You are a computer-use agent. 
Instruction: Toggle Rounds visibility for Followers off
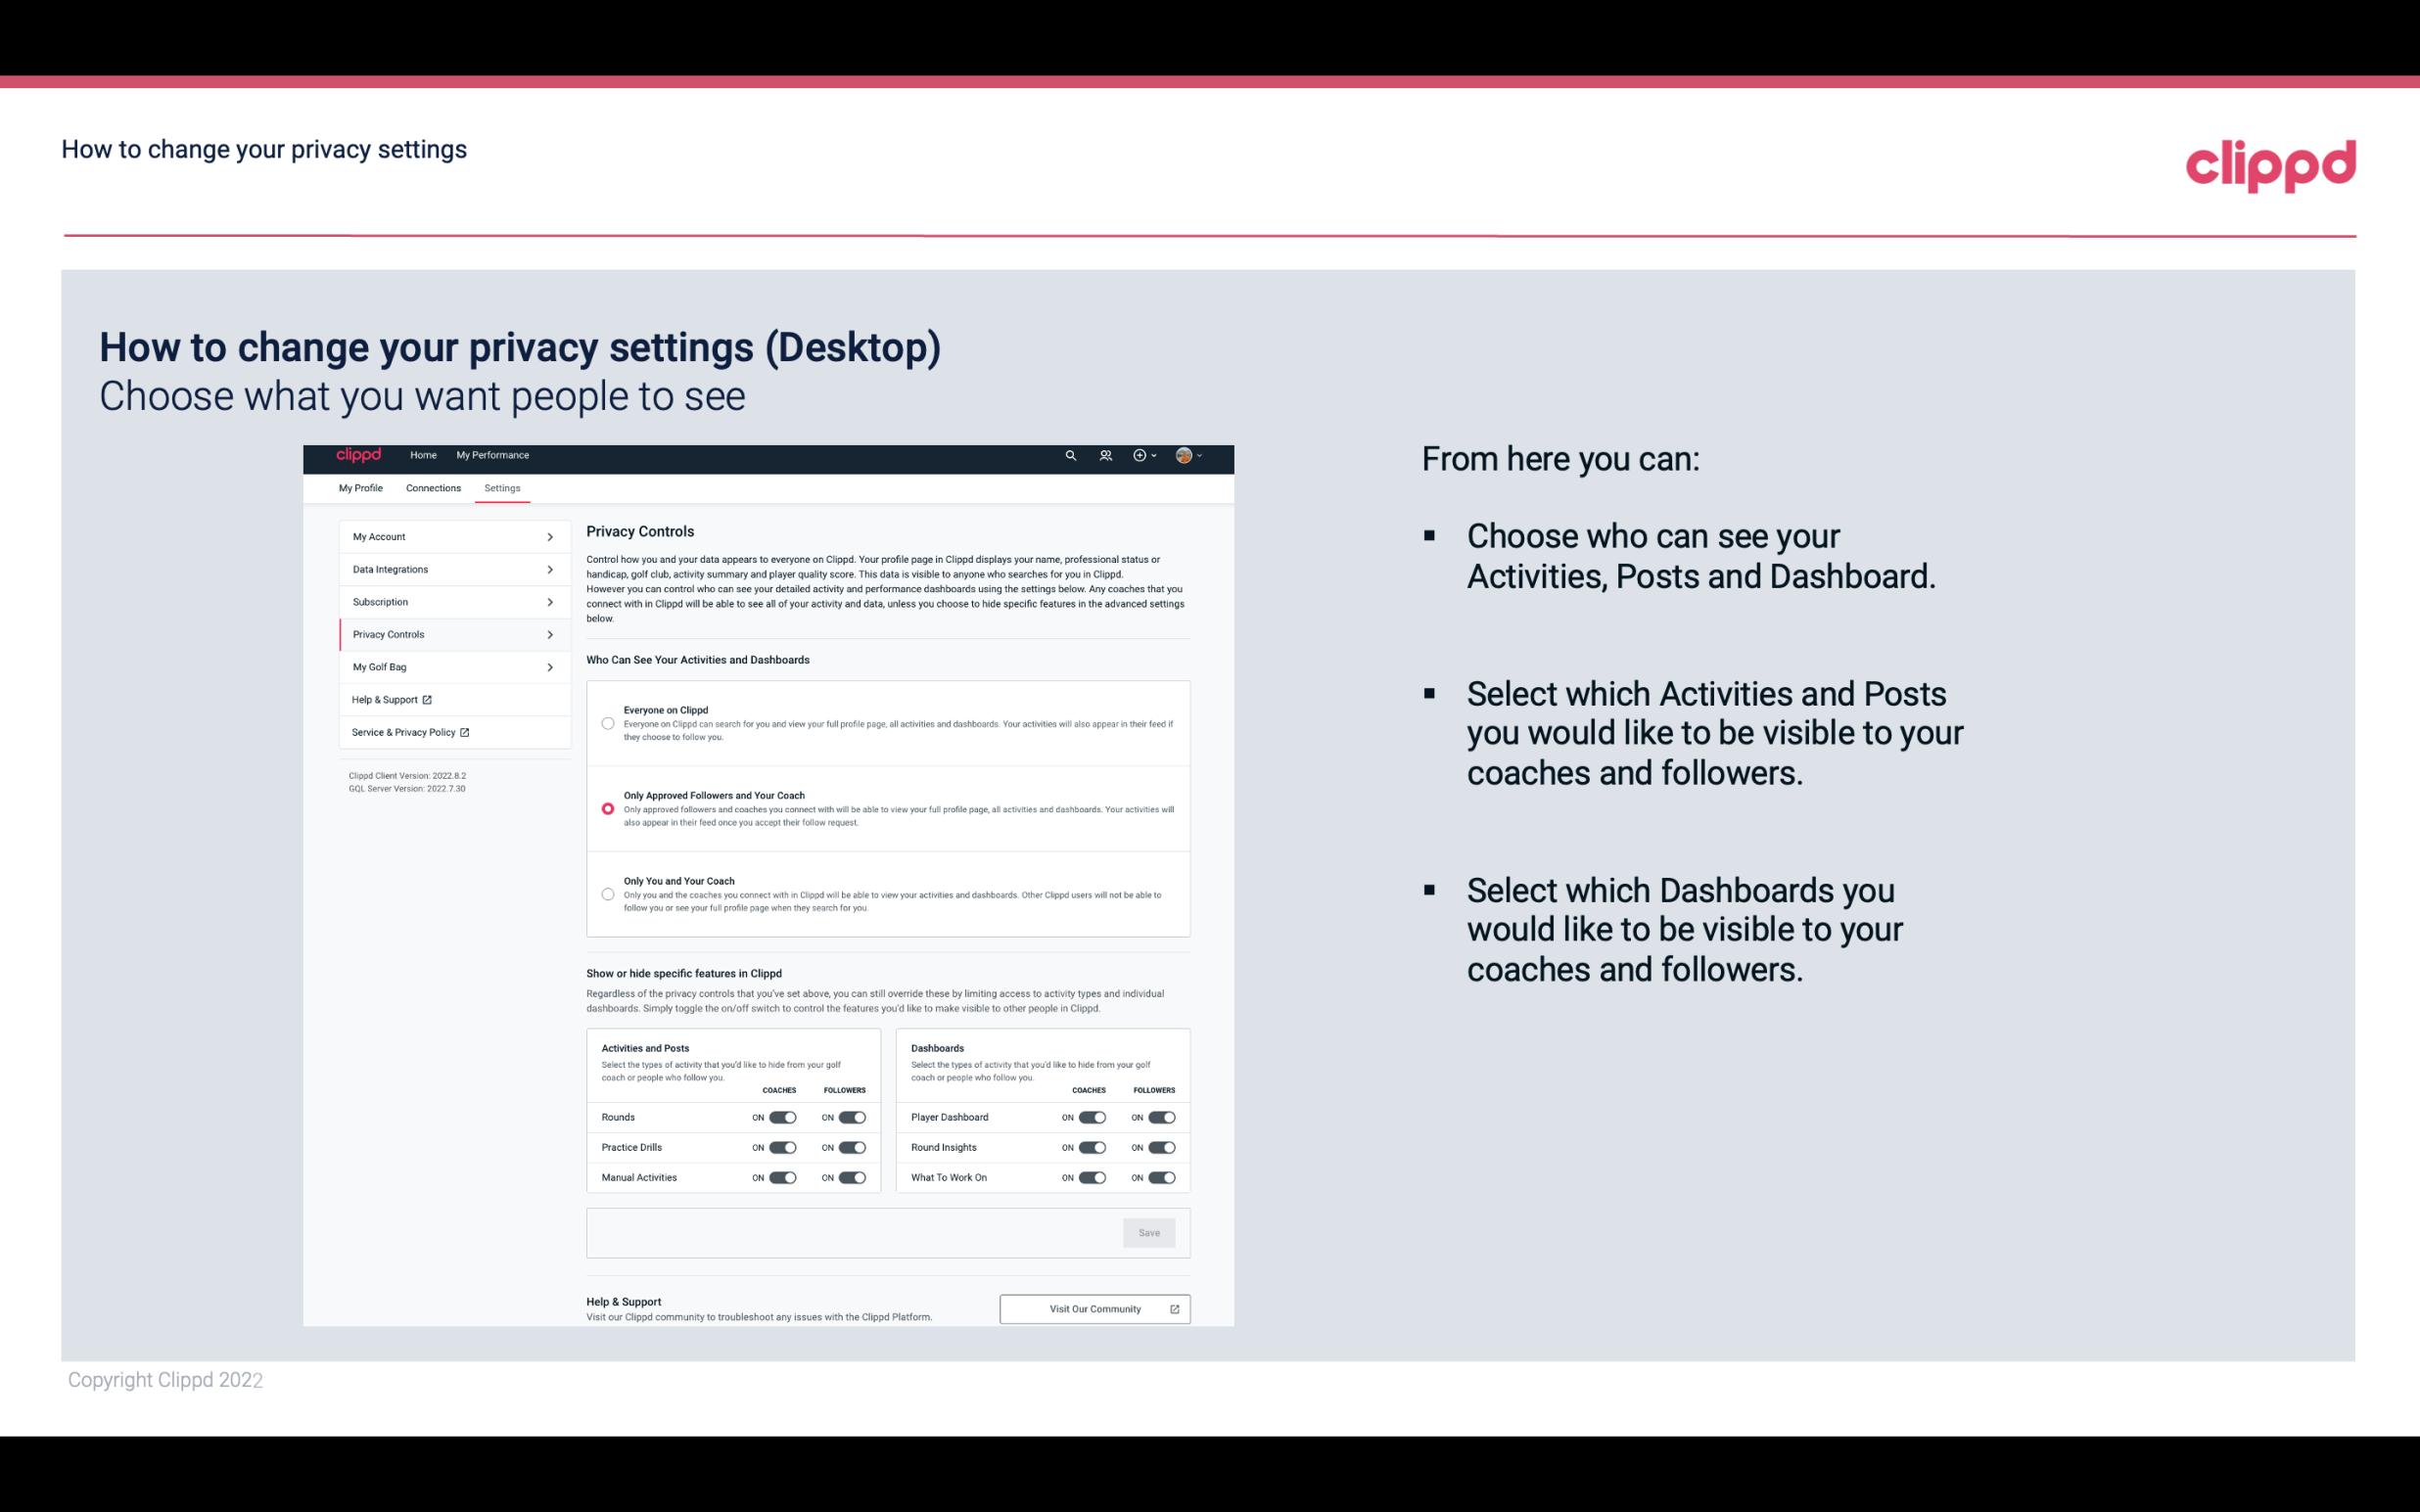[x=852, y=1117]
